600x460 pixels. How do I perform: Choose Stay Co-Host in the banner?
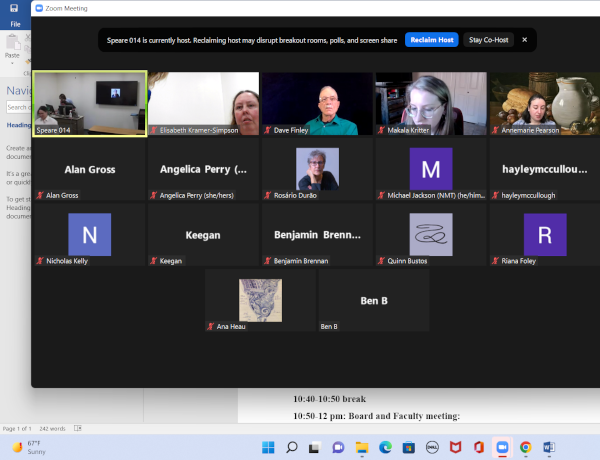point(489,40)
